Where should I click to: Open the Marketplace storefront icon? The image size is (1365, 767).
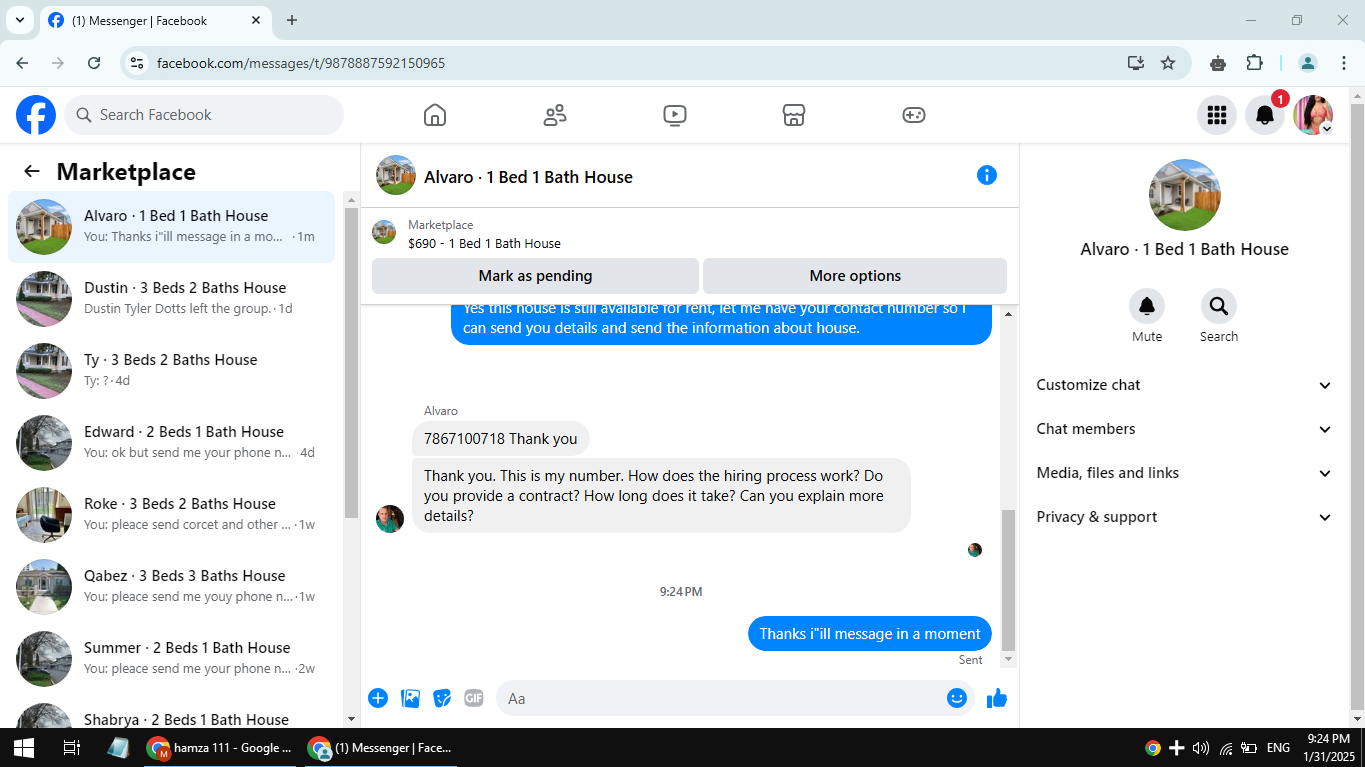tap(794, 115)
